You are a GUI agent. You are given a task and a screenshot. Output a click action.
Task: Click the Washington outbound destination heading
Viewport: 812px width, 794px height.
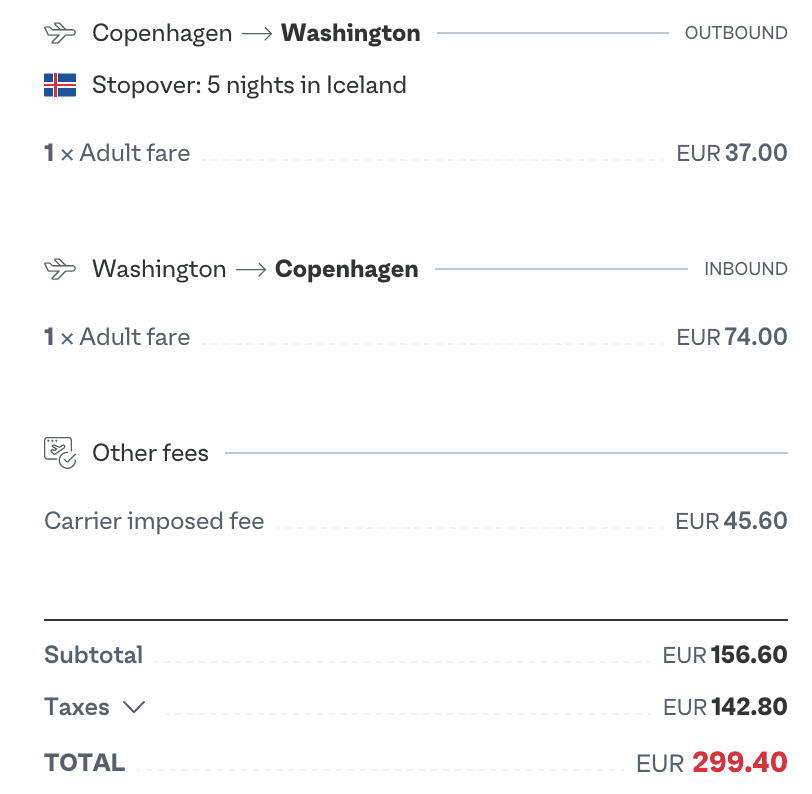click(x=351, y=33)
